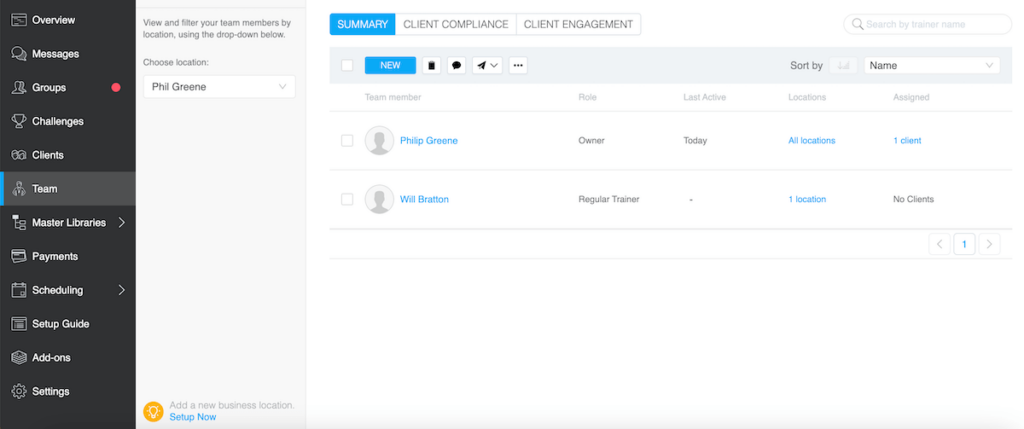Check the box for Philip Greene
Image resolution: width=1024 pixels, height=429 pixels.
[347, 141]
